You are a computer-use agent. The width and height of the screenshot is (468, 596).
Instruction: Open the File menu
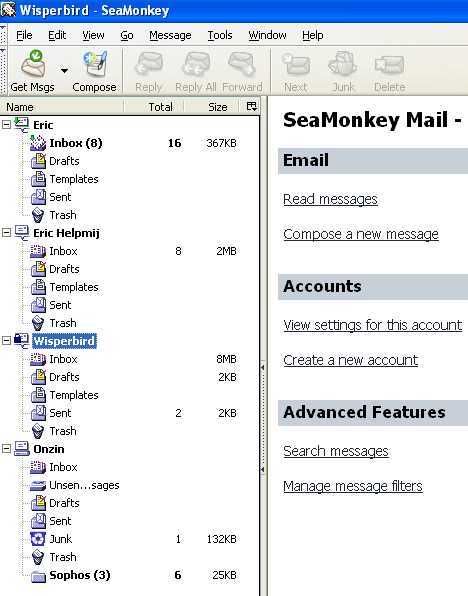[x=24, y=35]
